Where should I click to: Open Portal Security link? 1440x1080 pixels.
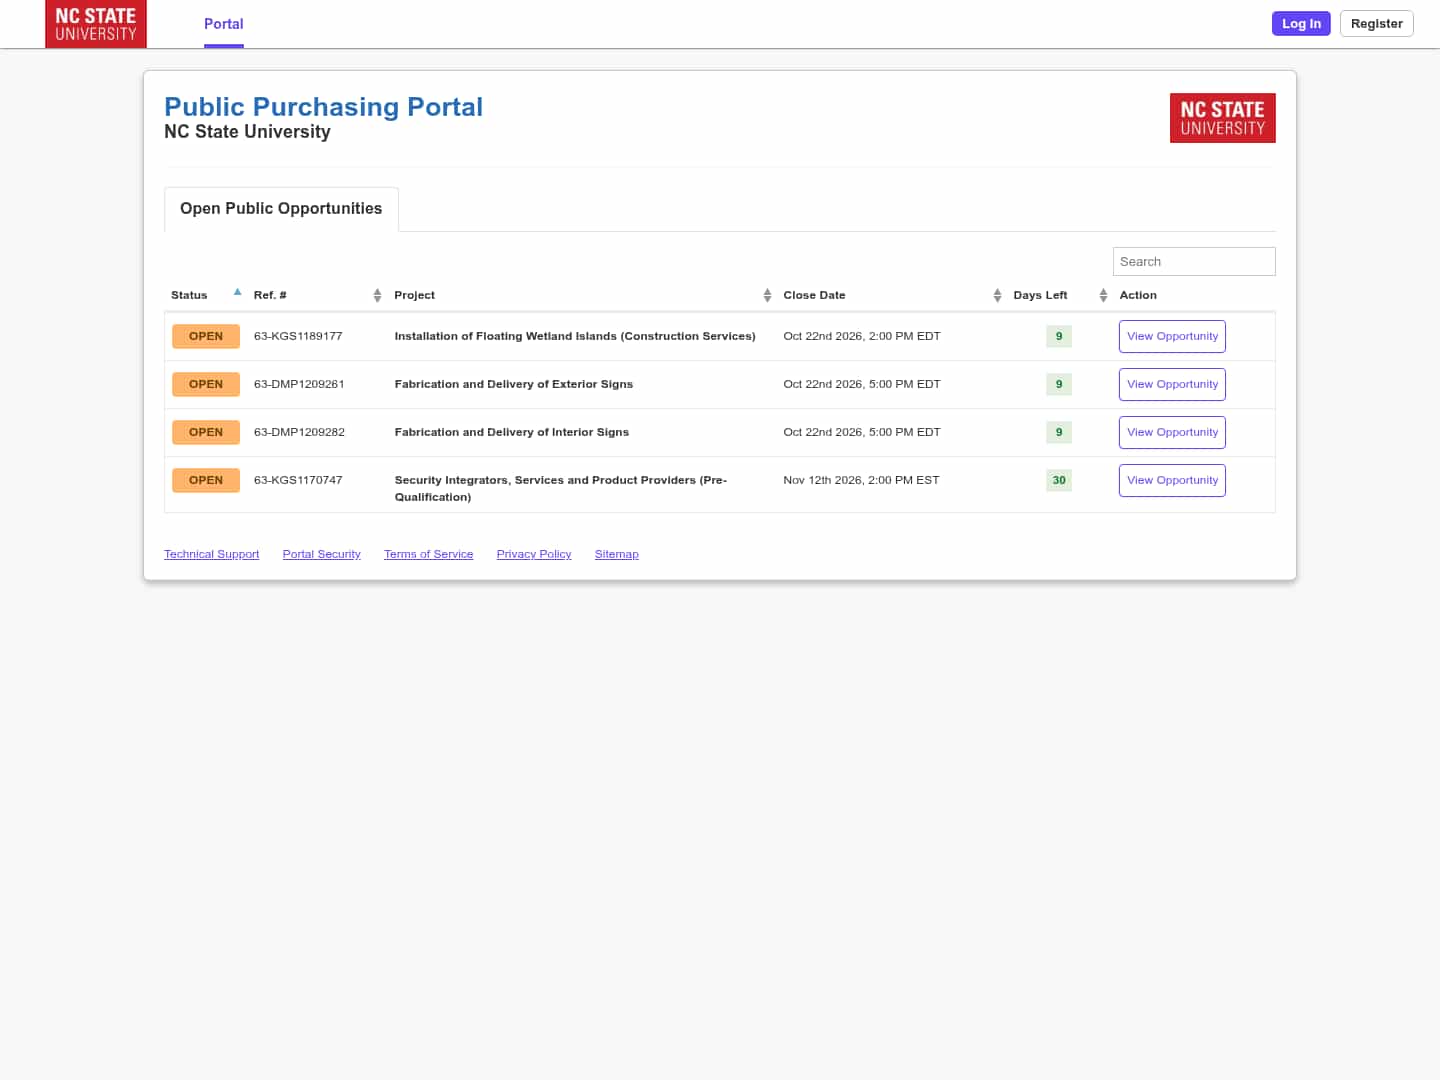coord(321,554)
